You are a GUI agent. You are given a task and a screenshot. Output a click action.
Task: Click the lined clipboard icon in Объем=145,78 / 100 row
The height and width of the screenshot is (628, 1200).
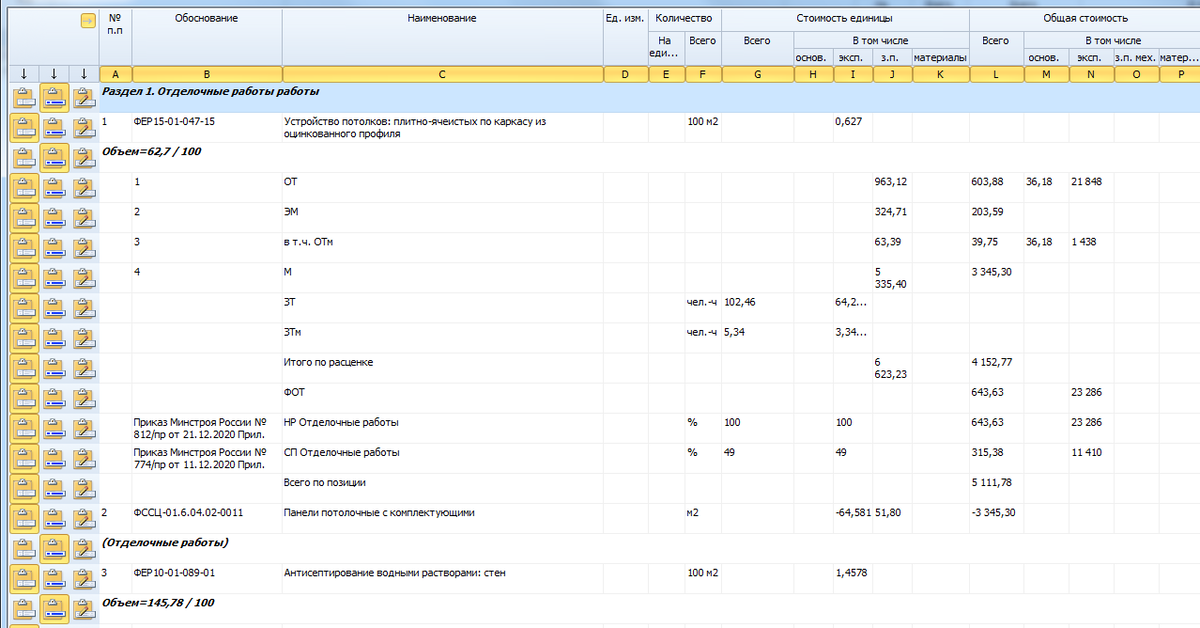click(54, 608)
